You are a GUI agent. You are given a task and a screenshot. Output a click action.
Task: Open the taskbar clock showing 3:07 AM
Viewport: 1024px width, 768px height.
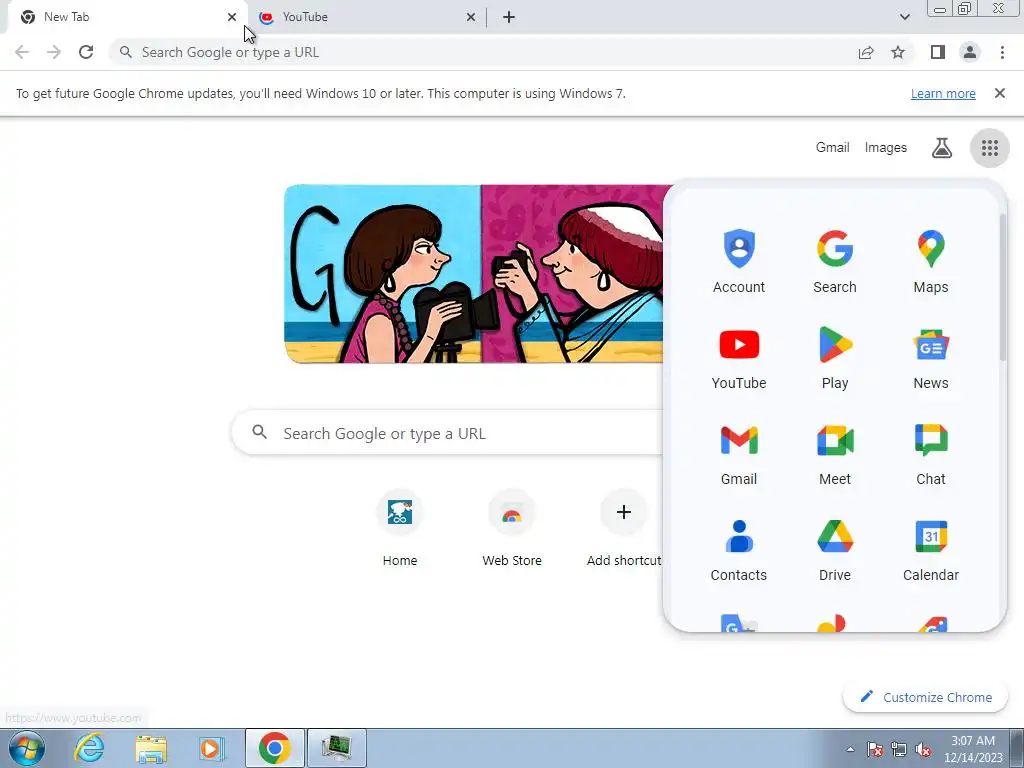(973, 749)
